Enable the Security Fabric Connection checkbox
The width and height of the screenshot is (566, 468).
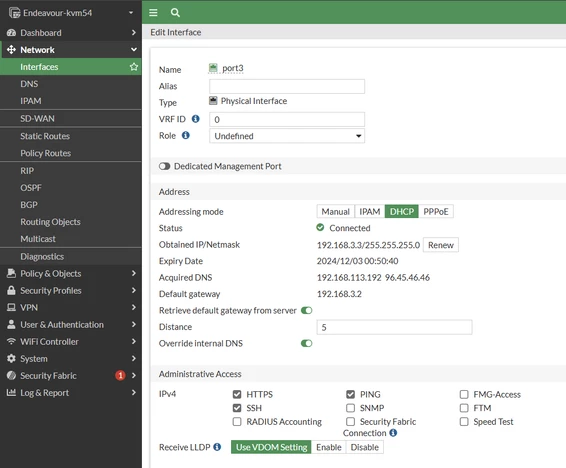[x=351, y=422]
